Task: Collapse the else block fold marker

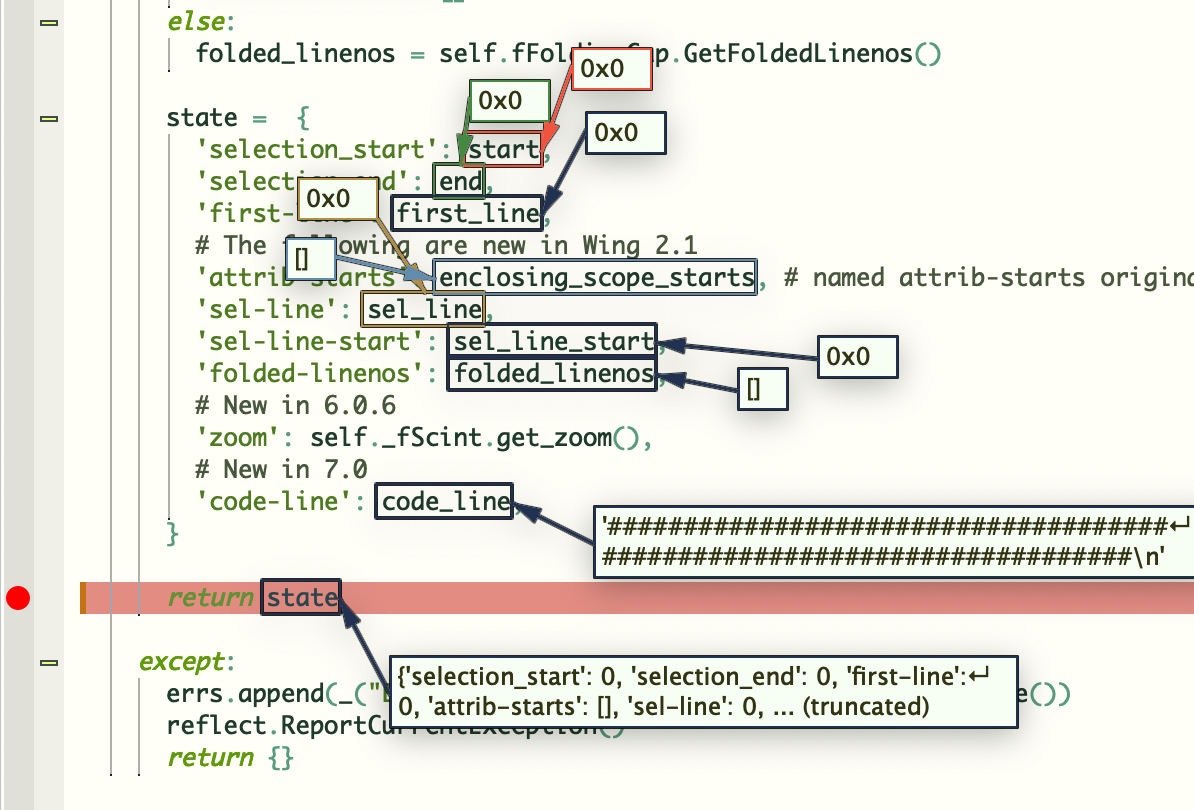Action: [49, 23]
